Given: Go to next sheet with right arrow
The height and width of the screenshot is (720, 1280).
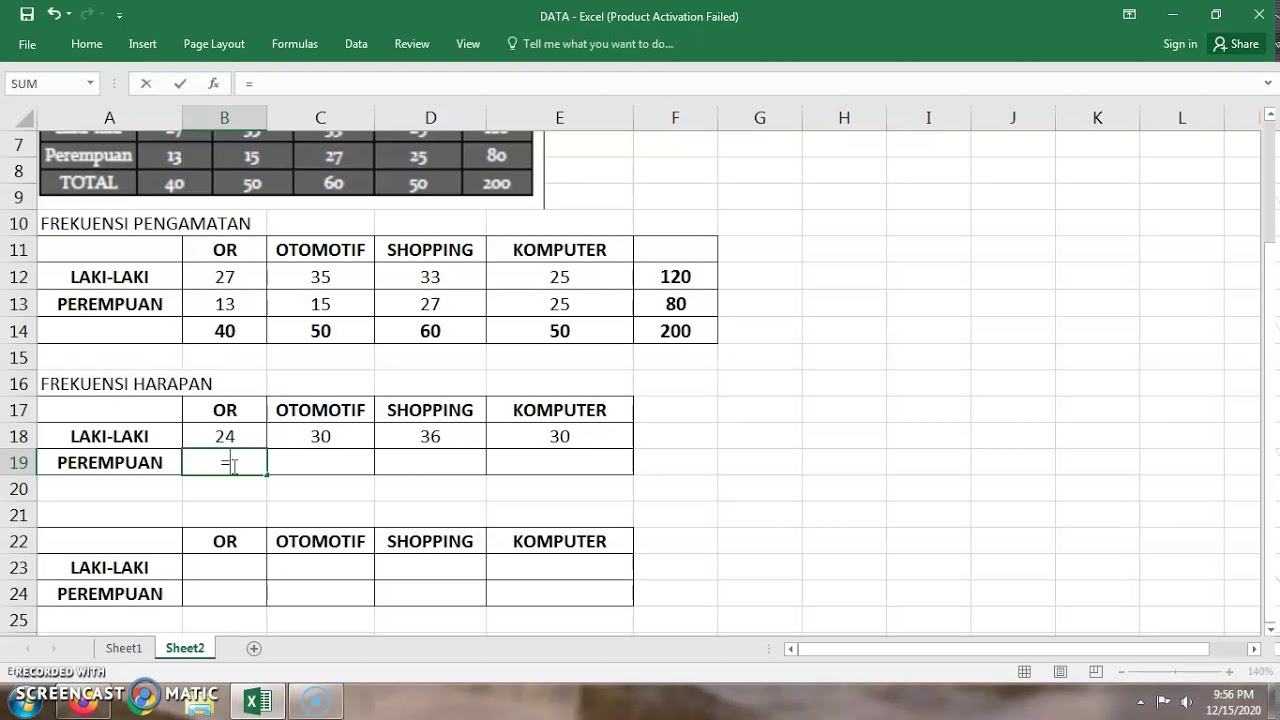Looking at the screenshot, I should point(54,648).
